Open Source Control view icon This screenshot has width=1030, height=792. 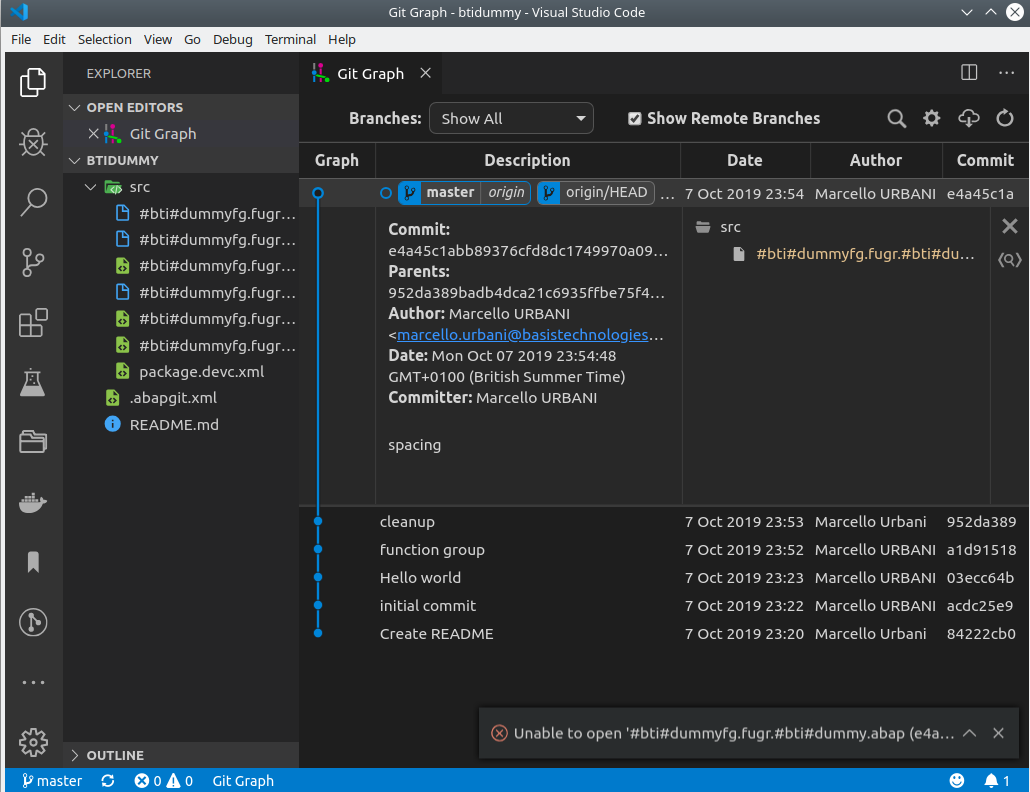pos(33,262)
